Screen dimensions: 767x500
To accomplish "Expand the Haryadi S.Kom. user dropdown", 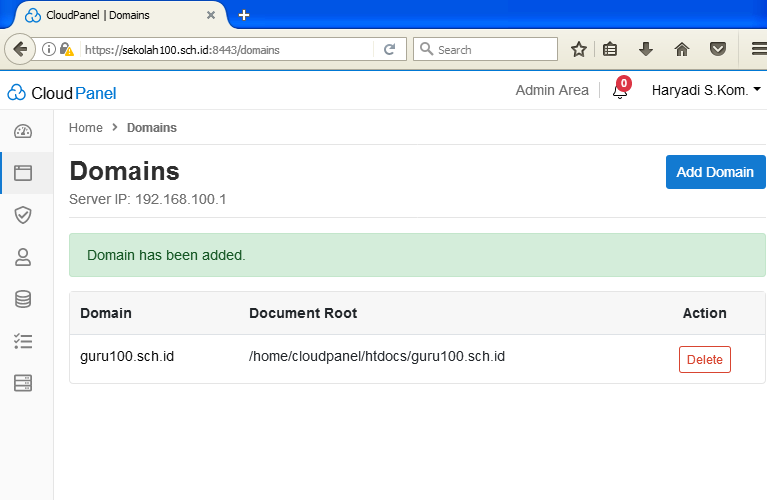I will pos(706,90).
